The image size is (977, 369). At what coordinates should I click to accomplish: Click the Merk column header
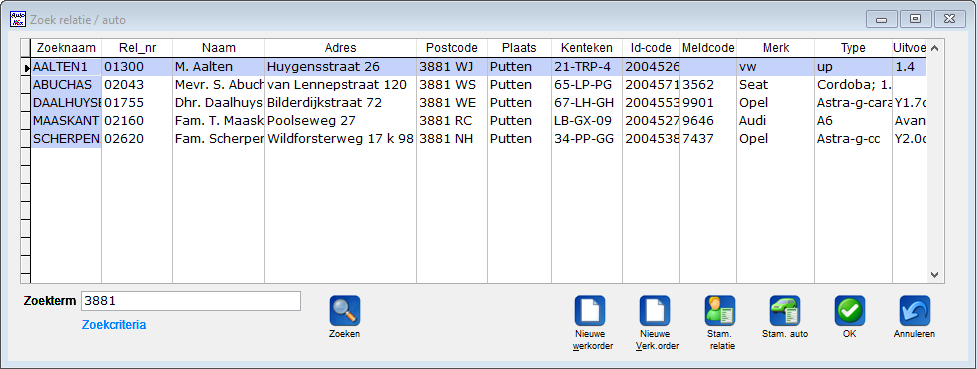click(776, 48)
